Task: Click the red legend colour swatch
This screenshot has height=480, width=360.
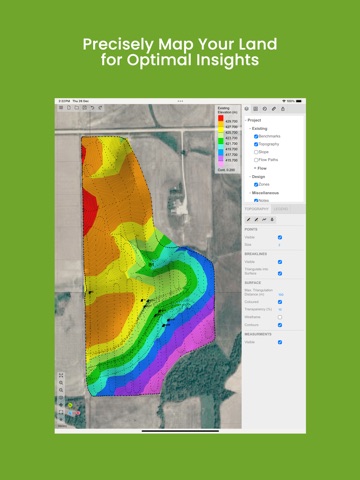Action: tap(221, 118)
